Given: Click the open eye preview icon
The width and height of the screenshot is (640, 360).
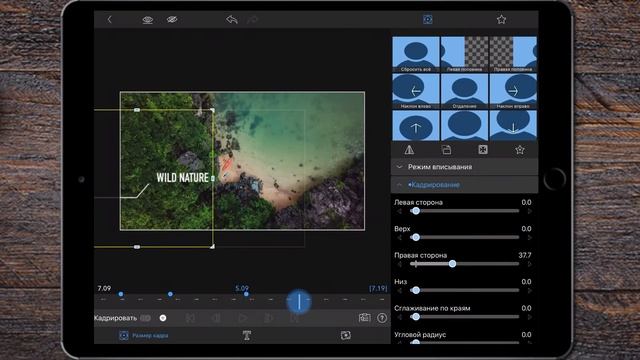Looking at the screenshot, I should tap(147, 20).
